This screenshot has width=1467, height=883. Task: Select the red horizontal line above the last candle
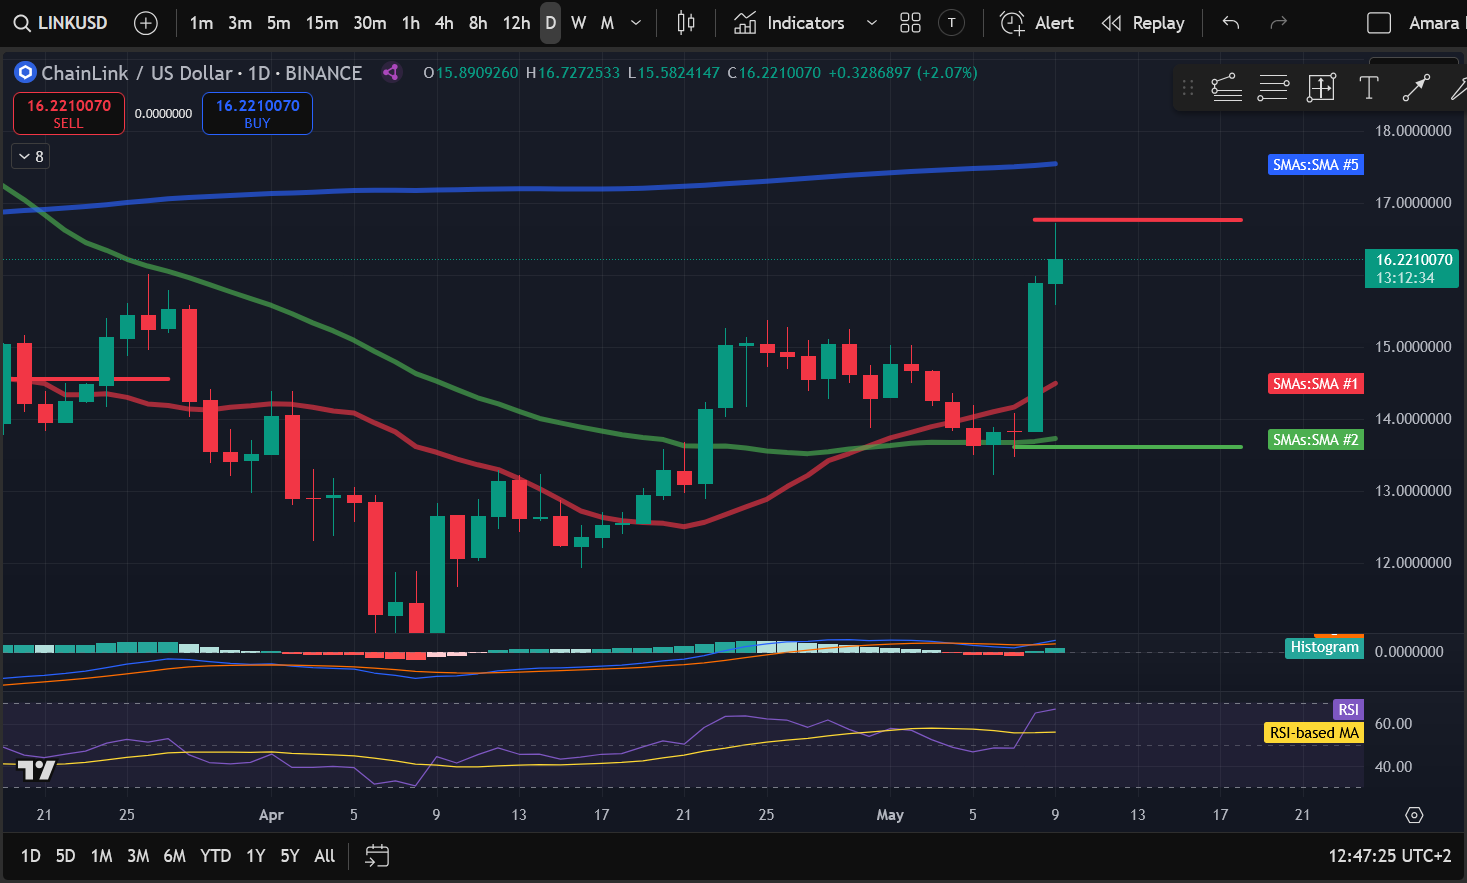(1138, 220)
